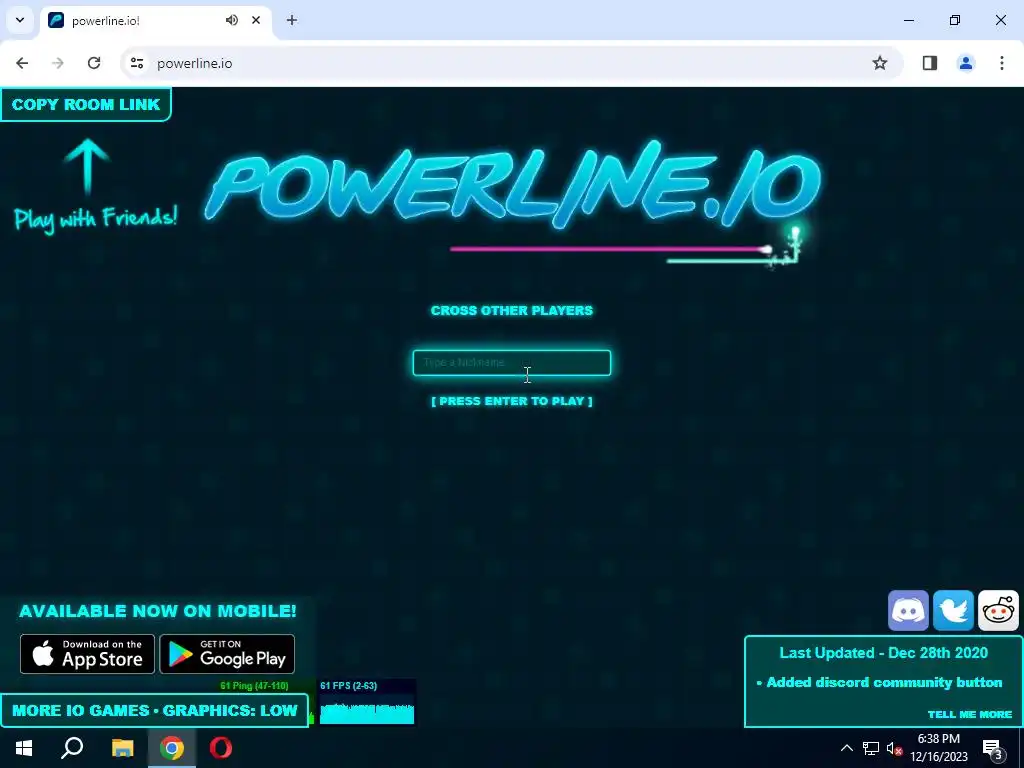Screen dimensions: 1024x768
Task: Open the network status tray icon
Action: [x=871, y=748]
